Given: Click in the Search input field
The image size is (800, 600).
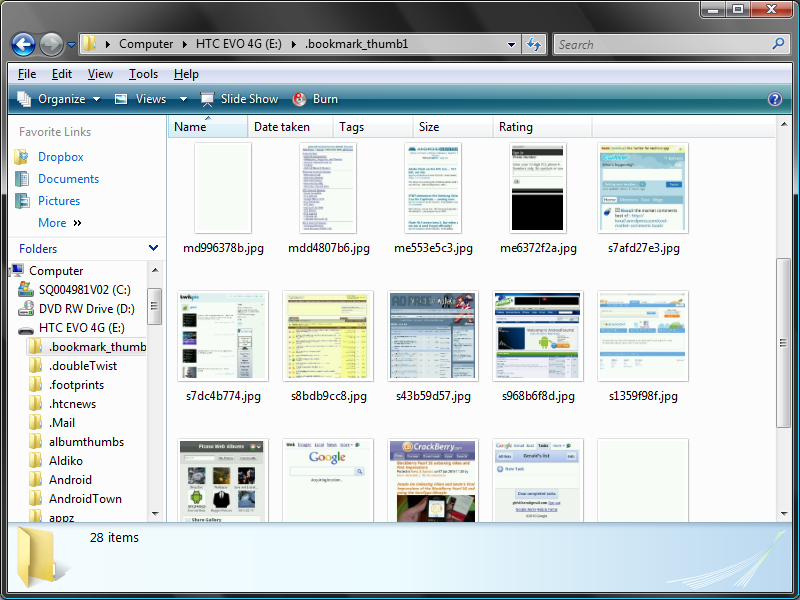Looking at the screenshot, I should [660, 44].
